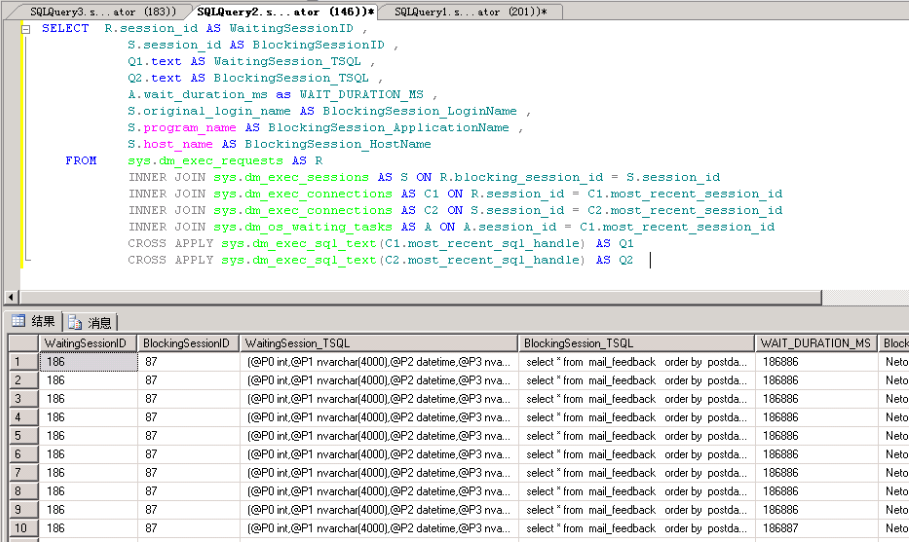
Task: Click Q1.text in the select list
Action: (x=155, y=61)
